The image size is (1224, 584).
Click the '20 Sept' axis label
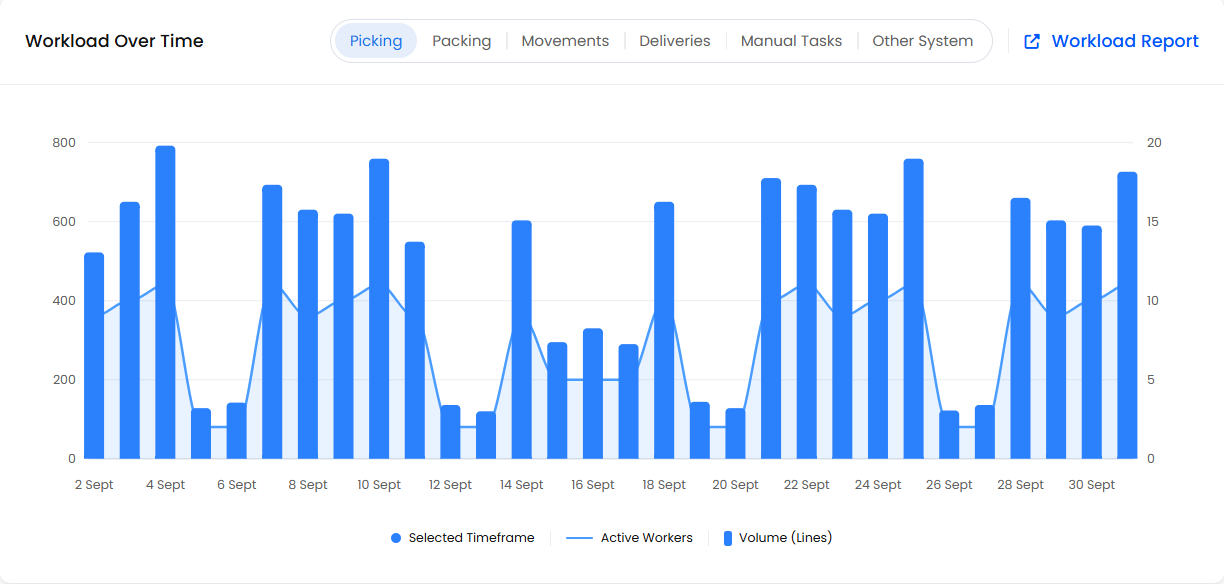pos(735,485)
